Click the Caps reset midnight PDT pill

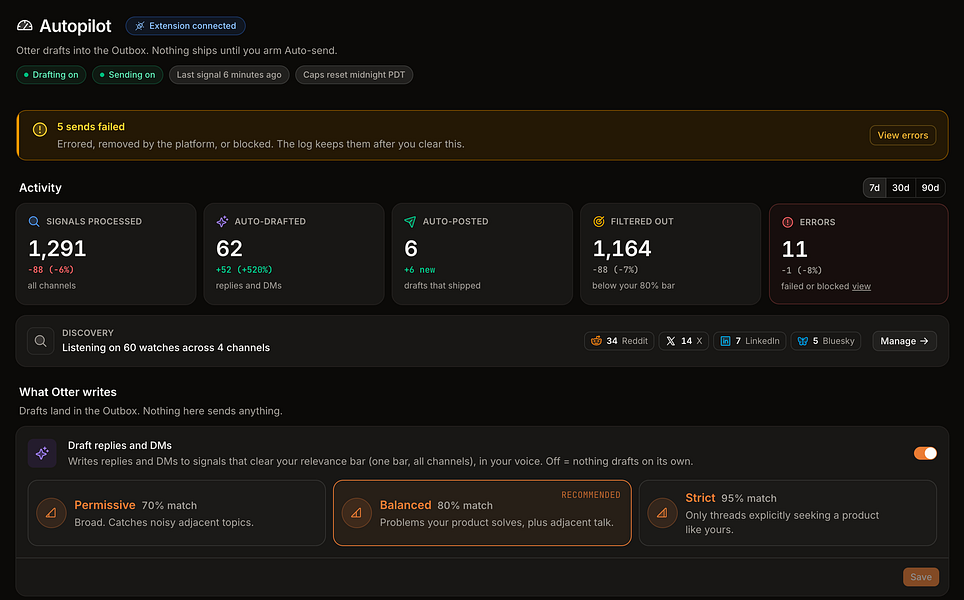click(354, 74)
